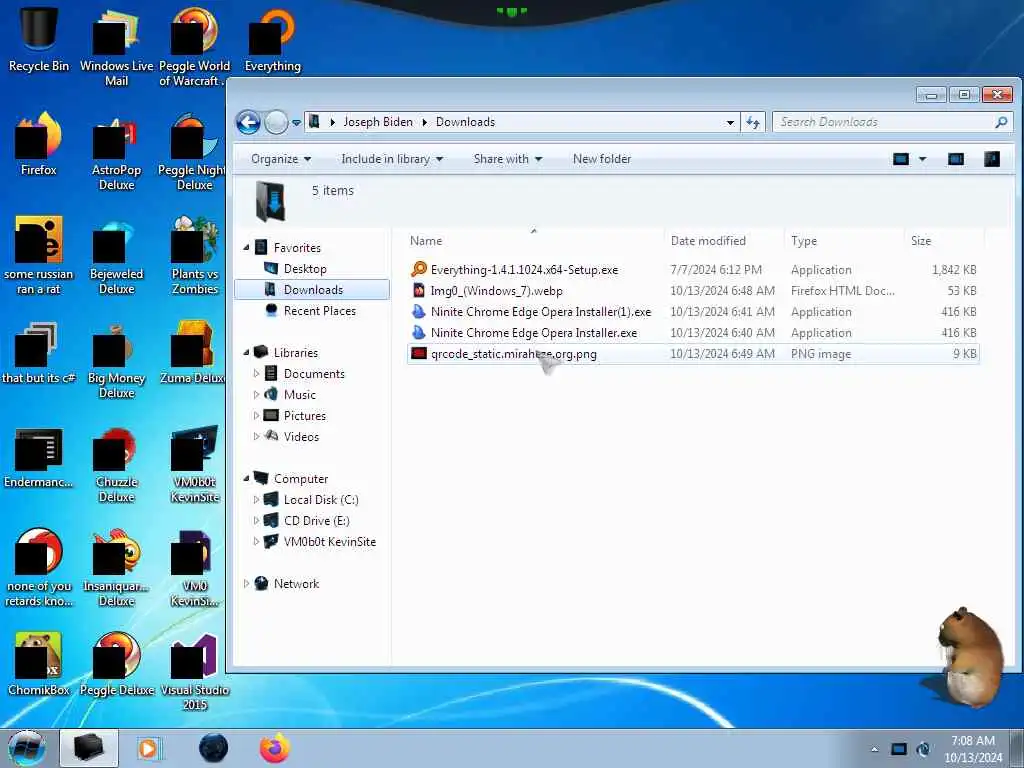Open recent pages dropdown beside Forward
Viewport: 1024px width, 768px height.
tap(296, 122)
